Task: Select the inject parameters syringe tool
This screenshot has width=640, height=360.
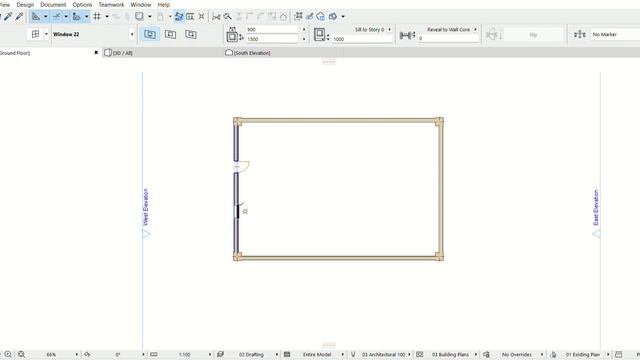Action: [x=19, y=16]
